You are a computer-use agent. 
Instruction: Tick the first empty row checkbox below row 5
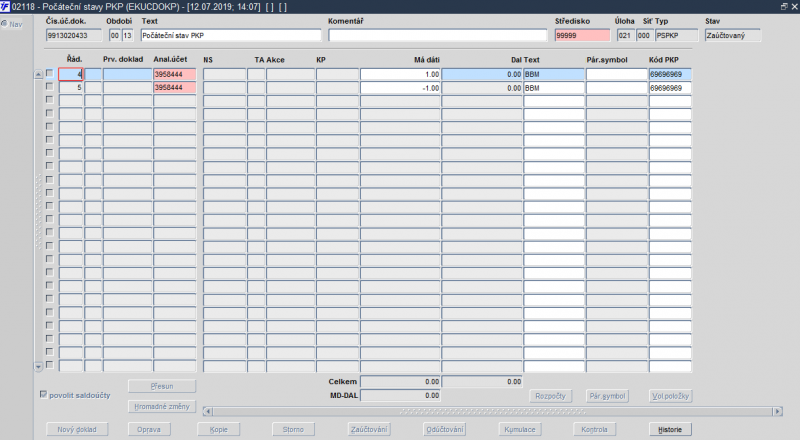coord(49,100)
